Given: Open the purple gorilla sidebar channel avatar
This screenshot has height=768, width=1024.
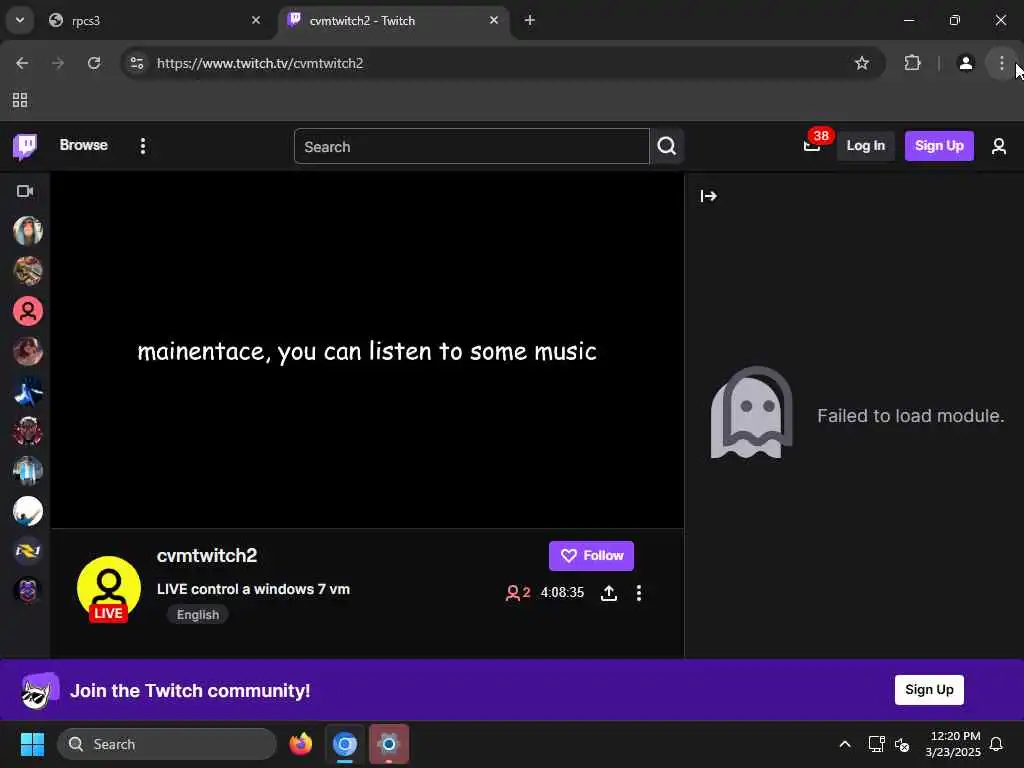Looking at the screenshot, I should (x=28, y=591).
